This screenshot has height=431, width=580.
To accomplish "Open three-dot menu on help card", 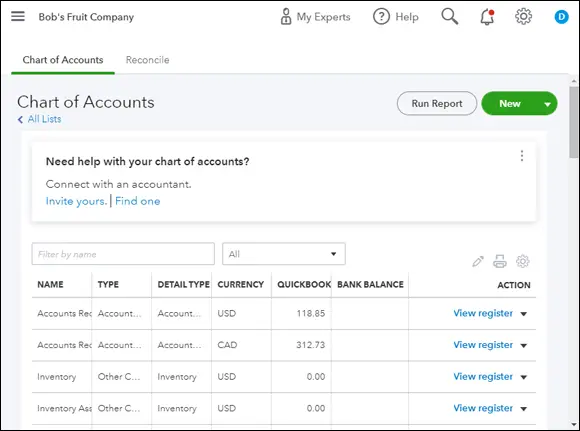I will point(522,156).
